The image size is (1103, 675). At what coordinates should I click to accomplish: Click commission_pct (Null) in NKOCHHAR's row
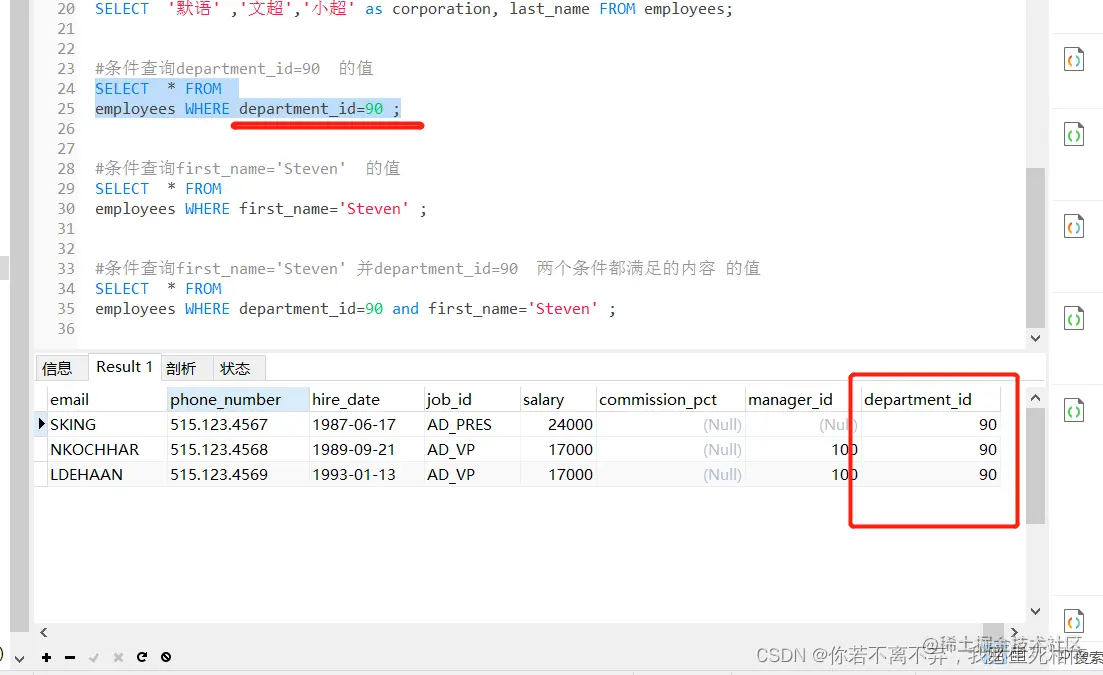pyautogui.click(x=670, y=449)
